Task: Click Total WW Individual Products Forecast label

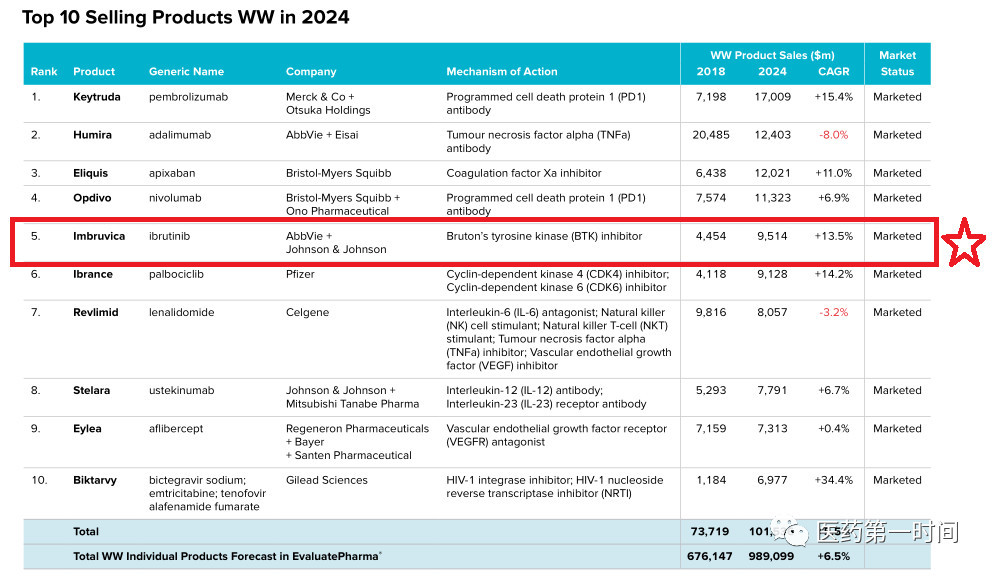Action: coord(227,556)
